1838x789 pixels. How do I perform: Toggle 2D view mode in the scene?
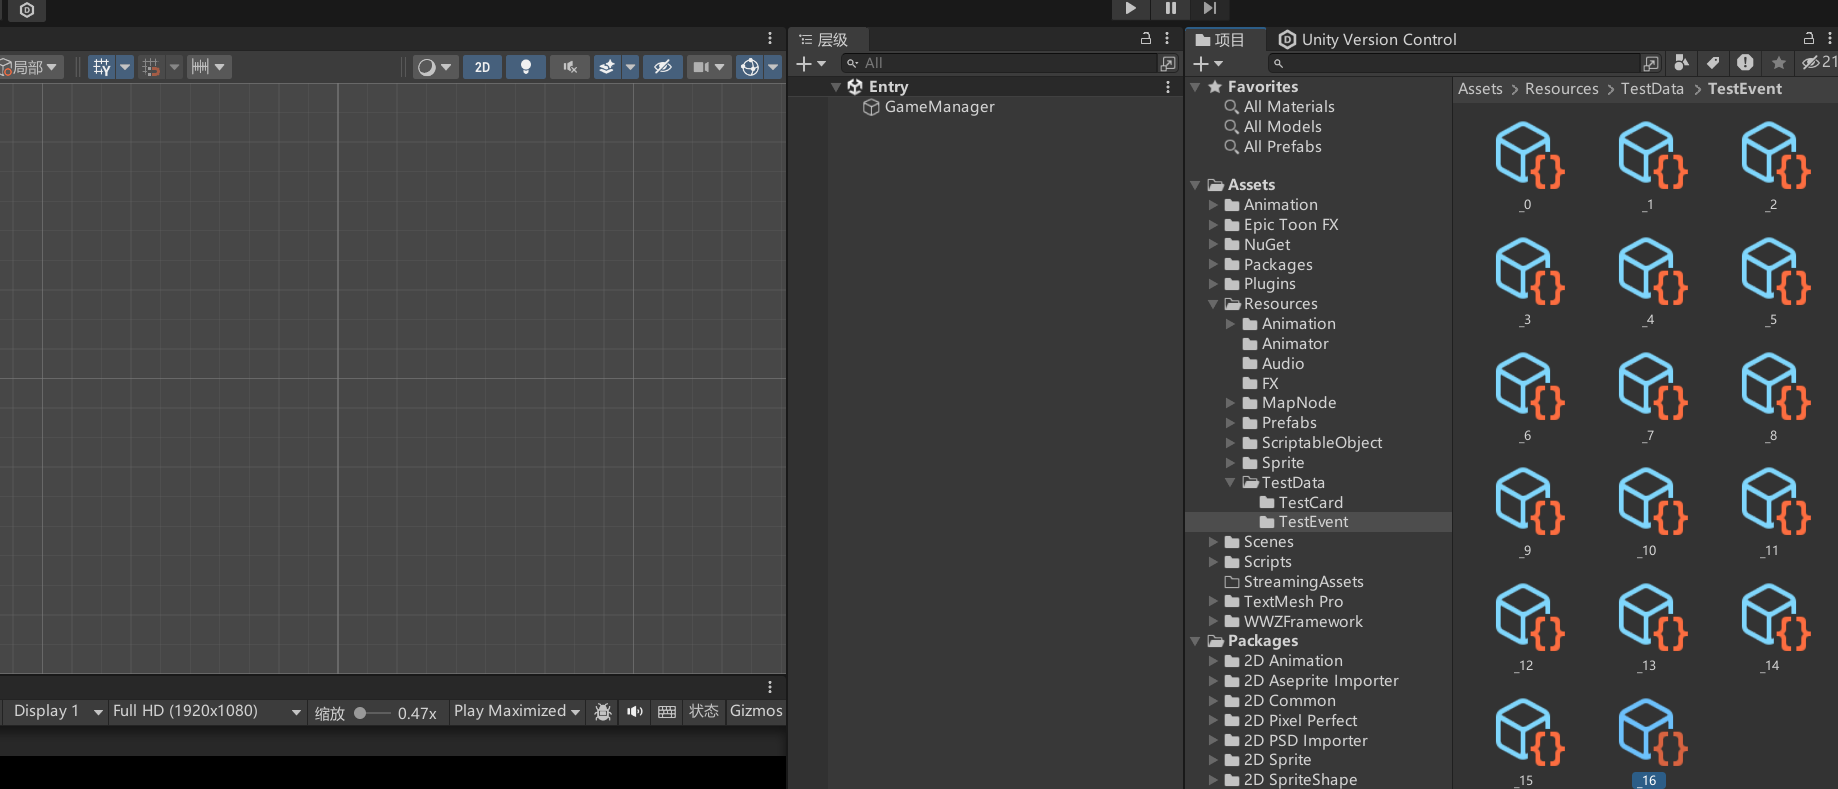click(482, 67)
